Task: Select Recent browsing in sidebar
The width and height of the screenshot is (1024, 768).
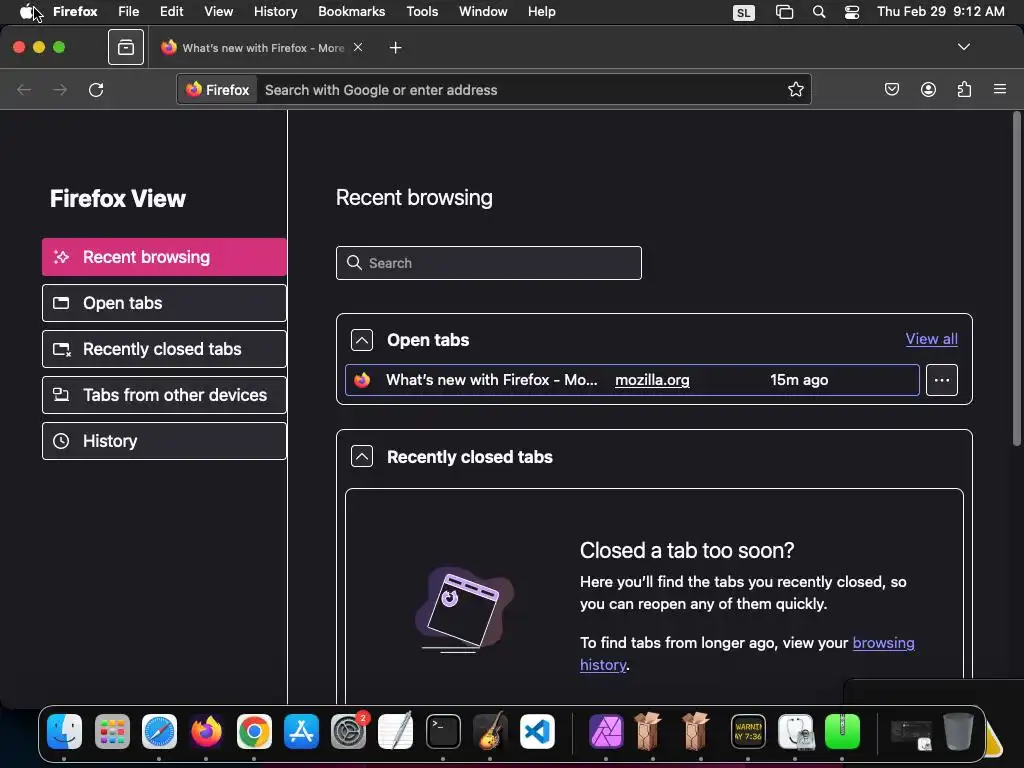Action: click(x=164, y=257)
